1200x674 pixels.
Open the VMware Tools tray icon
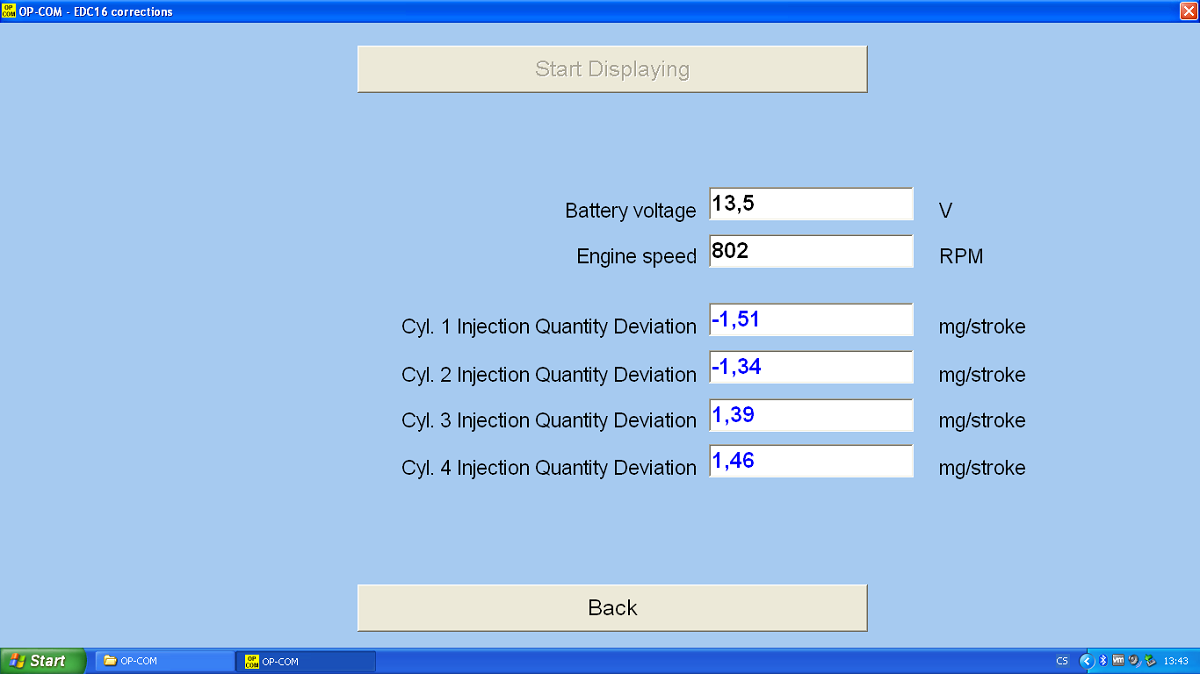click(x=1118, y=661)
